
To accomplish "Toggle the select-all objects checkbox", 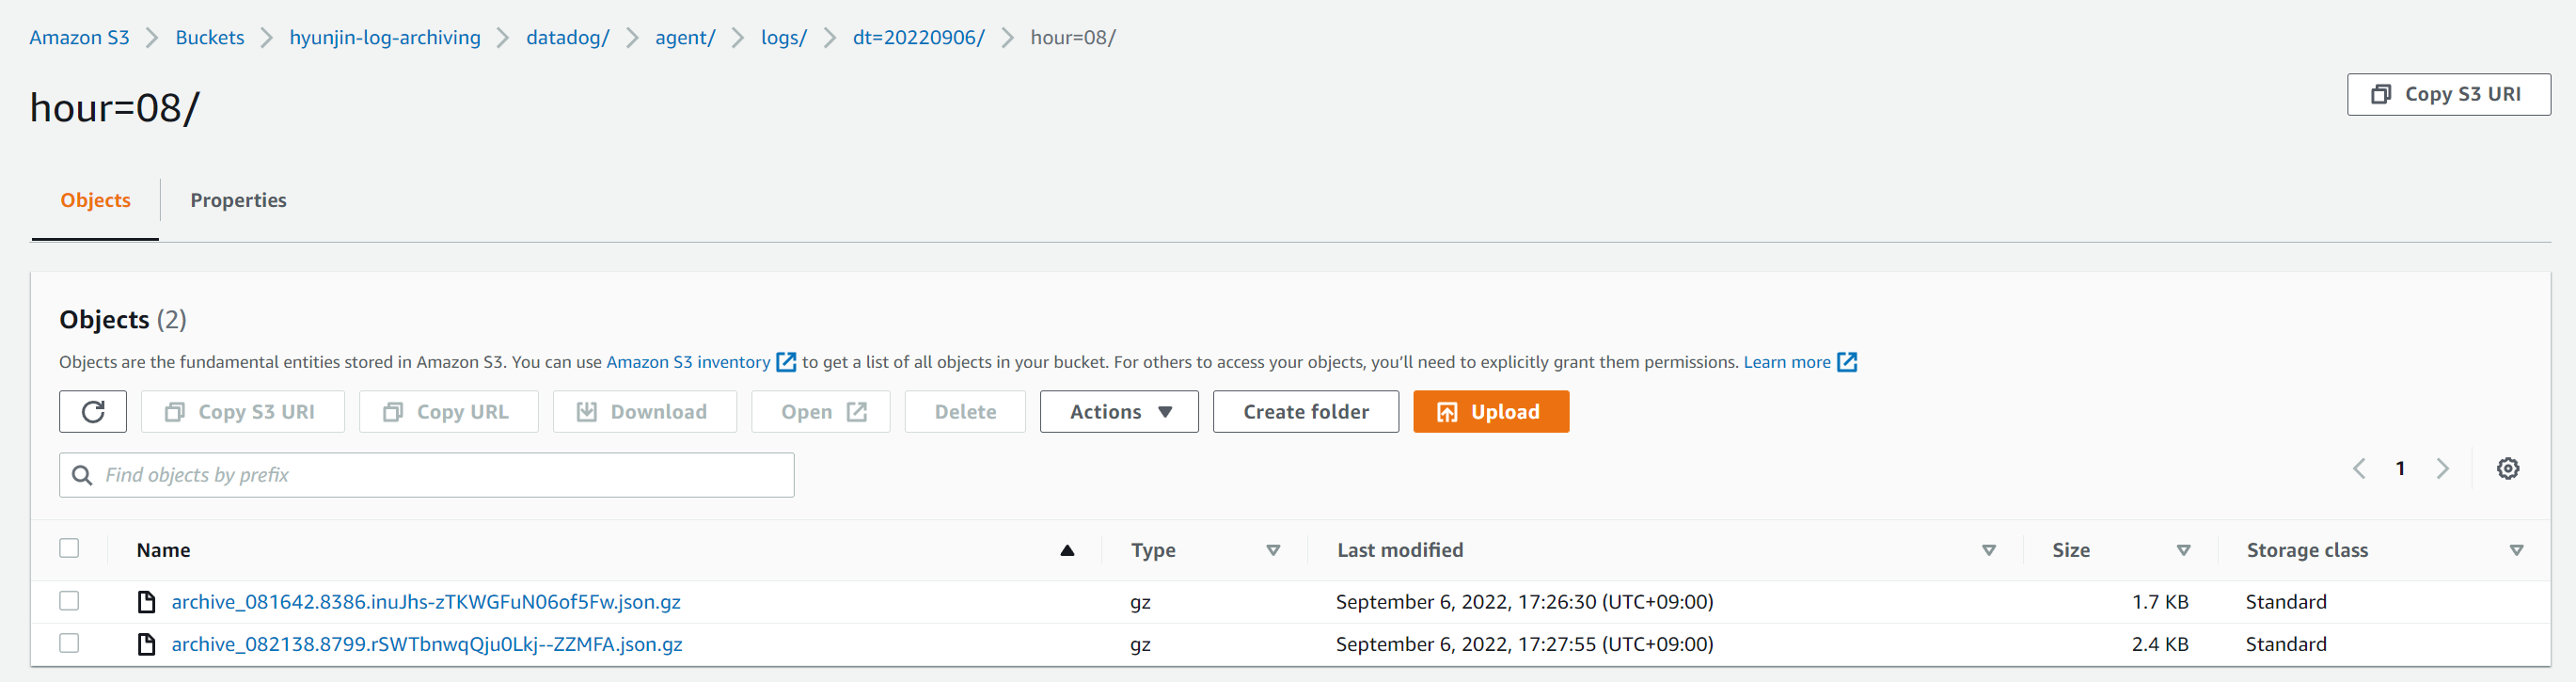I will [x=69, y=548].
